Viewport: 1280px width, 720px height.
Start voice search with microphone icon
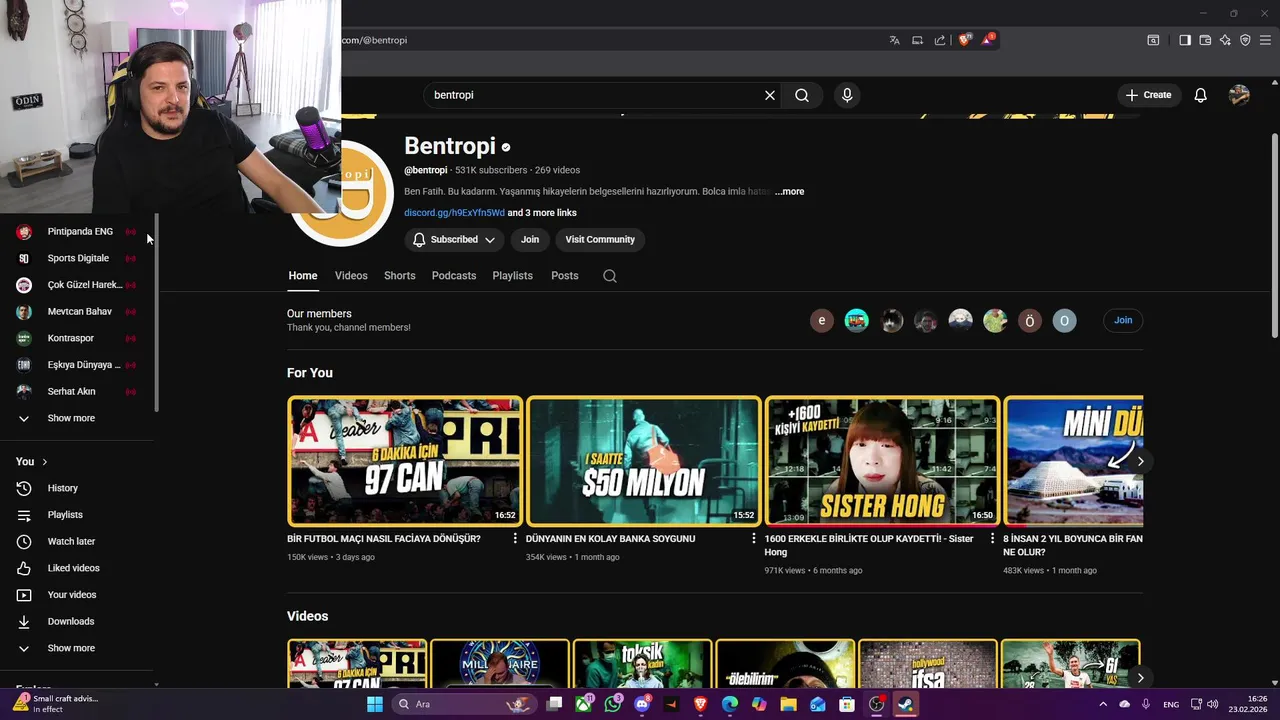tap(847, 95)
